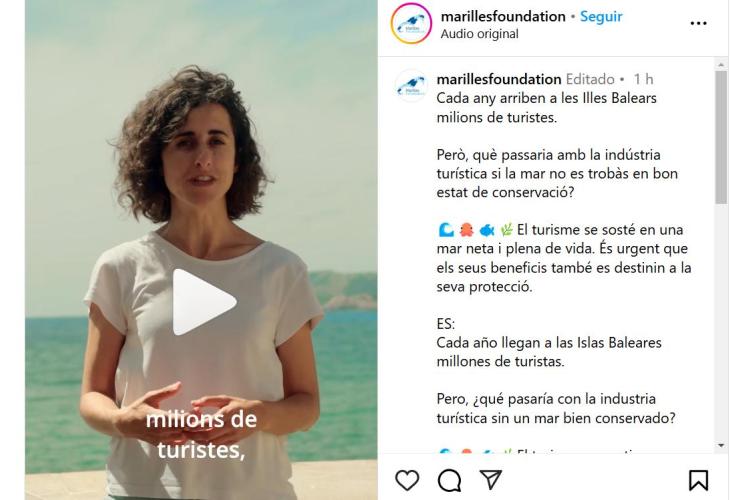Share post via paper plane icon

[x=491, y=479]
